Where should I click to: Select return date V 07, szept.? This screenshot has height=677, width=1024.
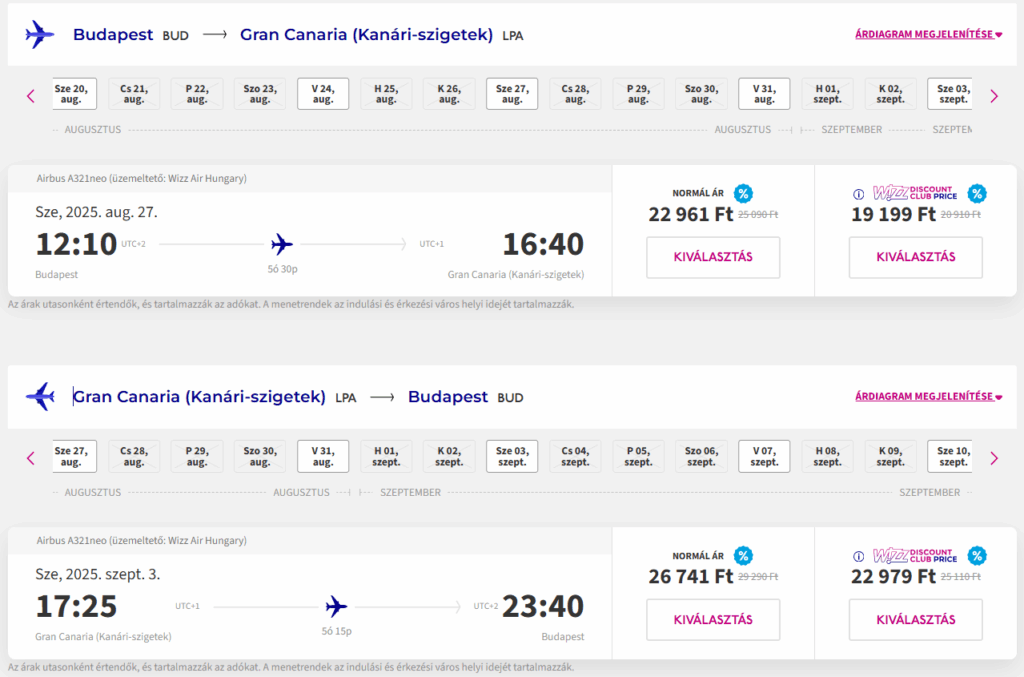[x=764, y=456]
